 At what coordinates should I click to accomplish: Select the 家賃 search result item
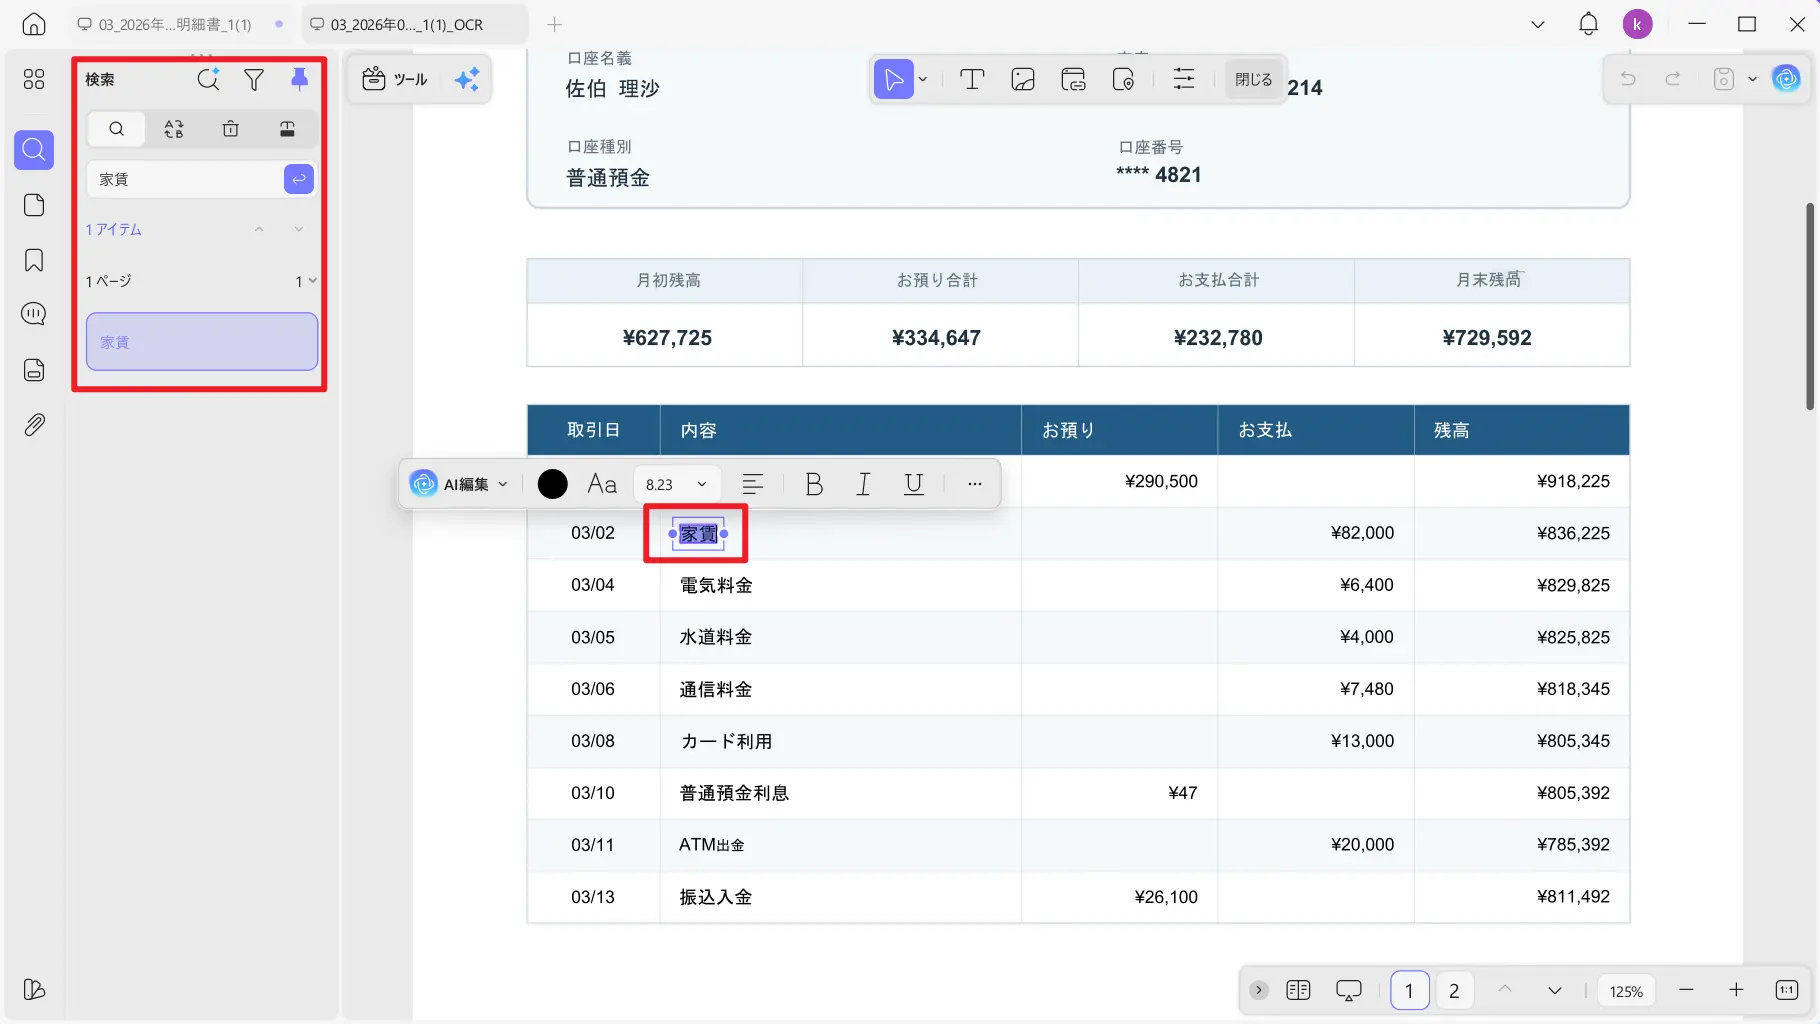click(x=202, y=342)
